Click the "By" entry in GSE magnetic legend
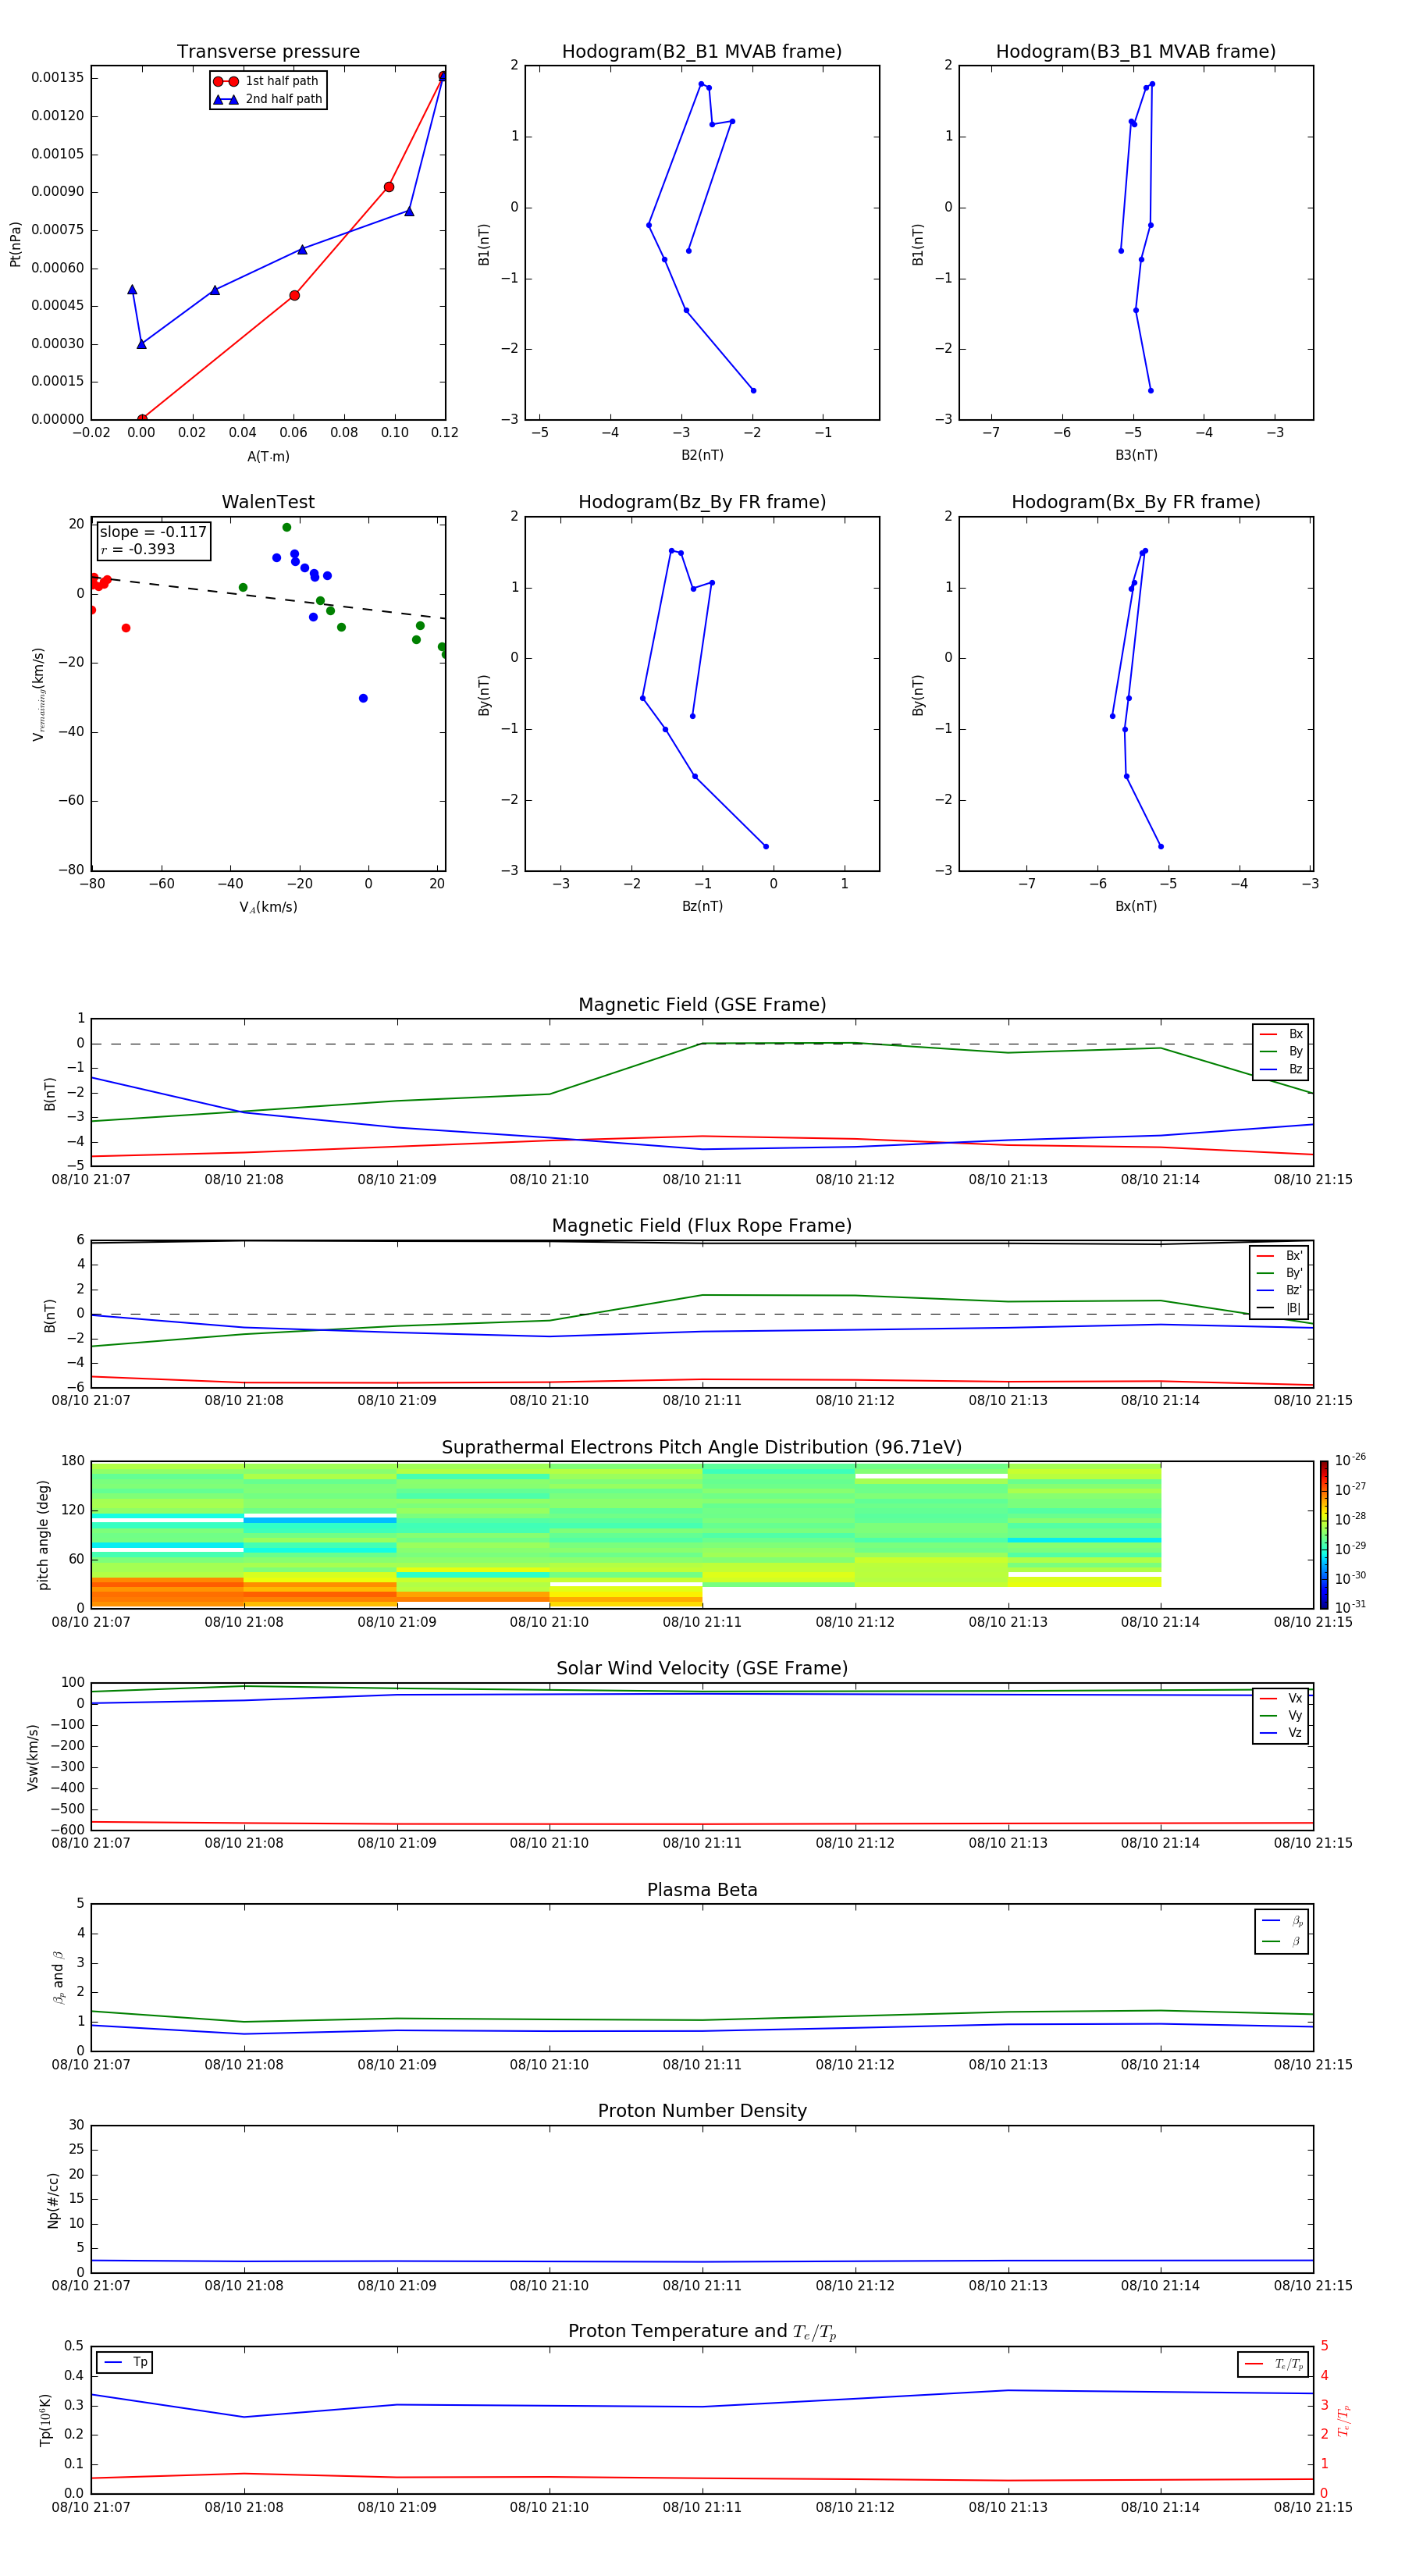Viewport: 1405px width, 2576px height. (x=1282, y=1052)
